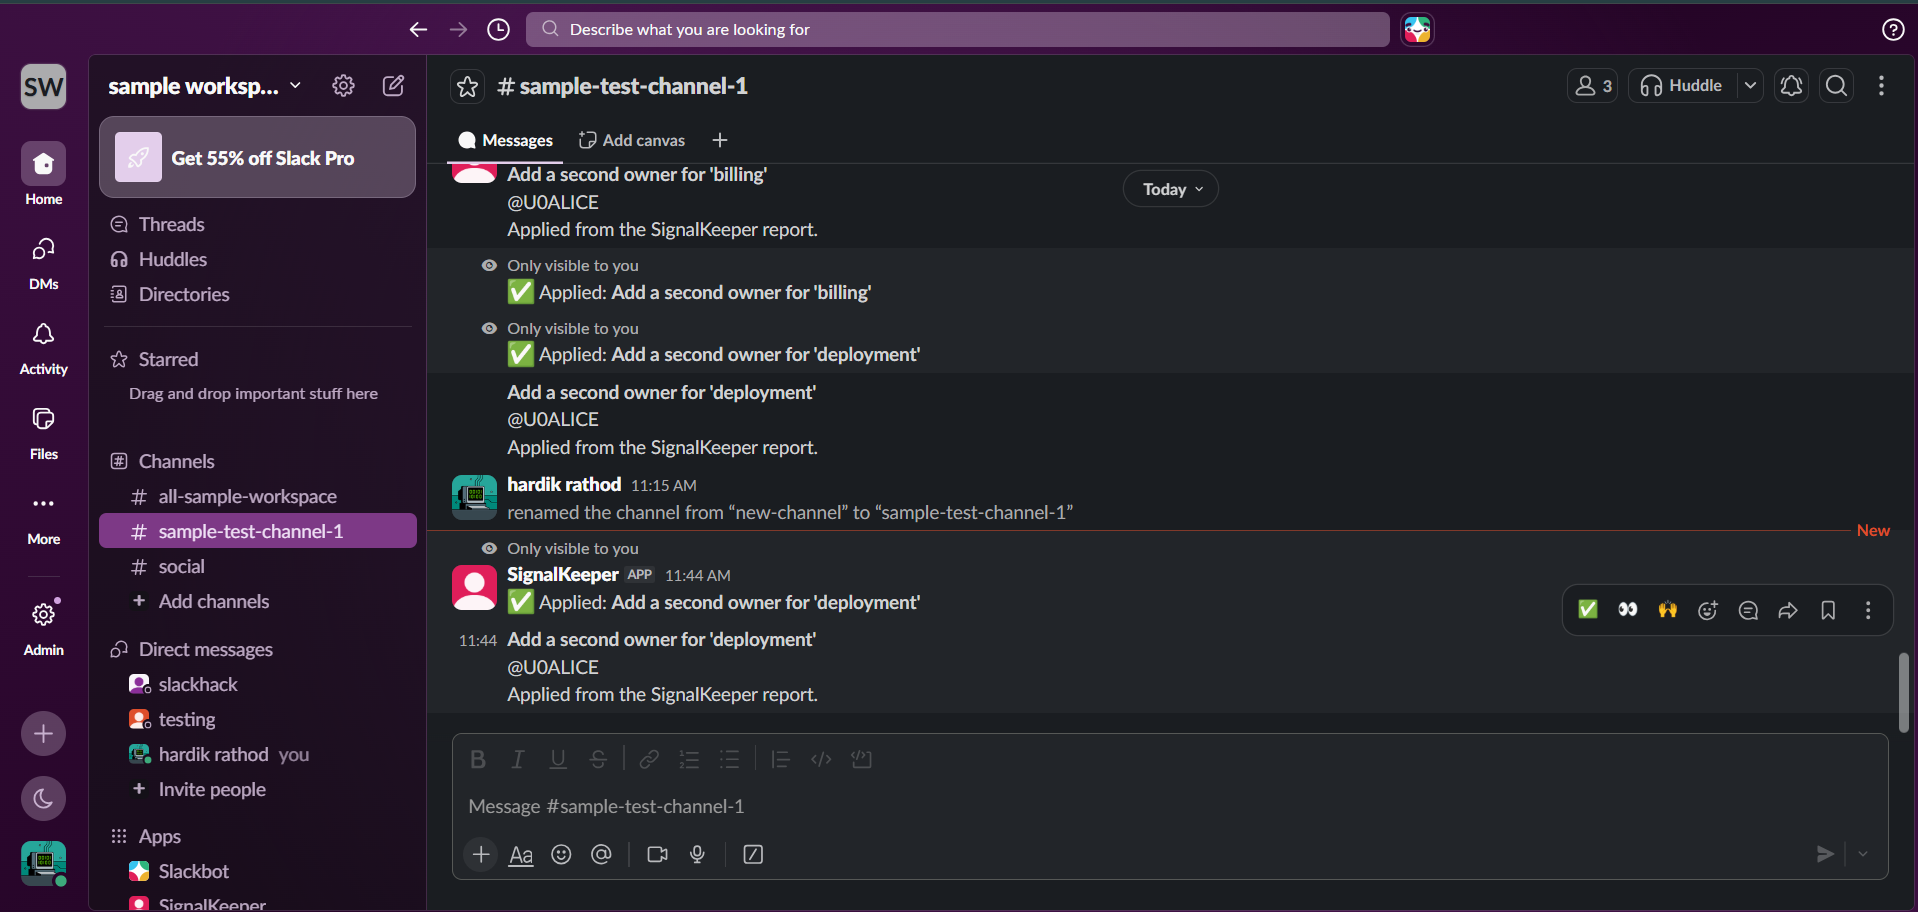The width and height of the screenshot is (1918, 912).
Task: Open the help question mark icon
Action: [x=1893, y=30]
